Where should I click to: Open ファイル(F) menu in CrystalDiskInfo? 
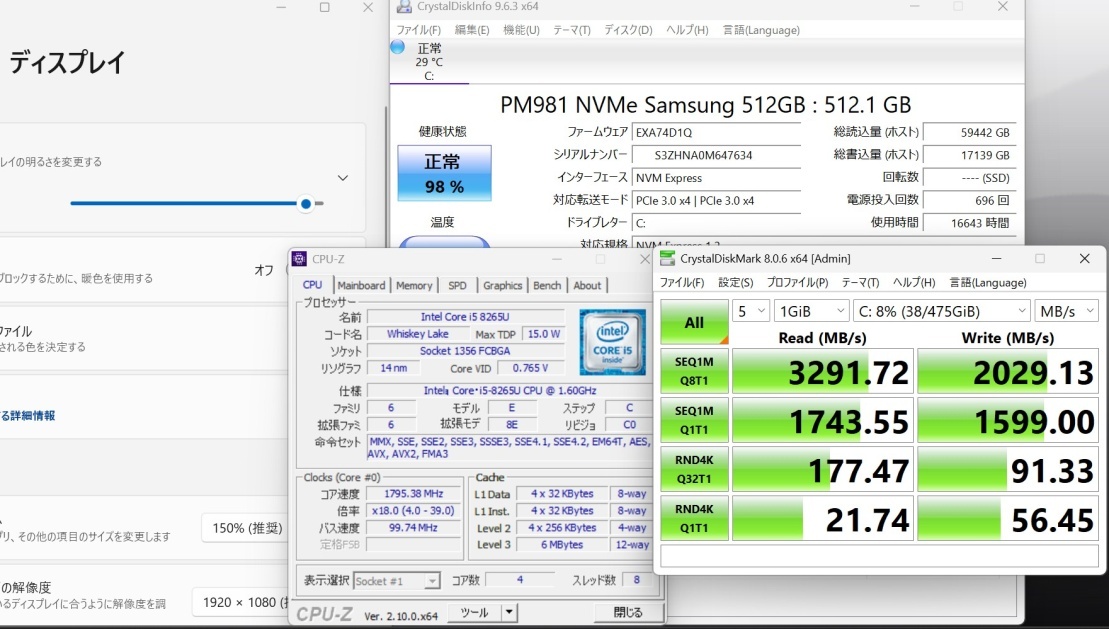[x=419, y=30]
